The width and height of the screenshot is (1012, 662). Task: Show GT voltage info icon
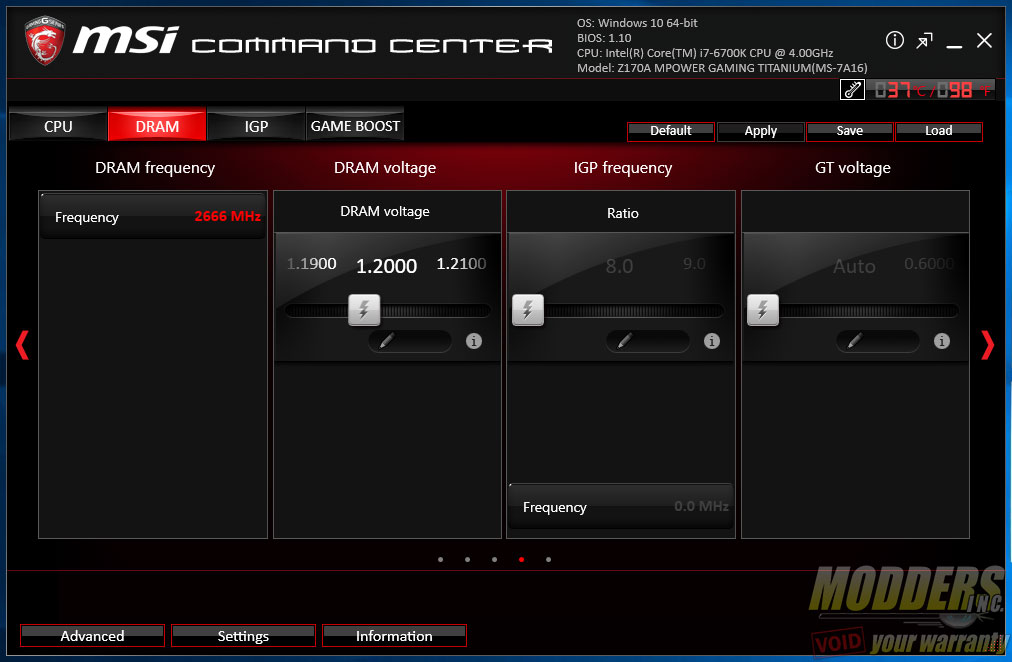point(942,341)
